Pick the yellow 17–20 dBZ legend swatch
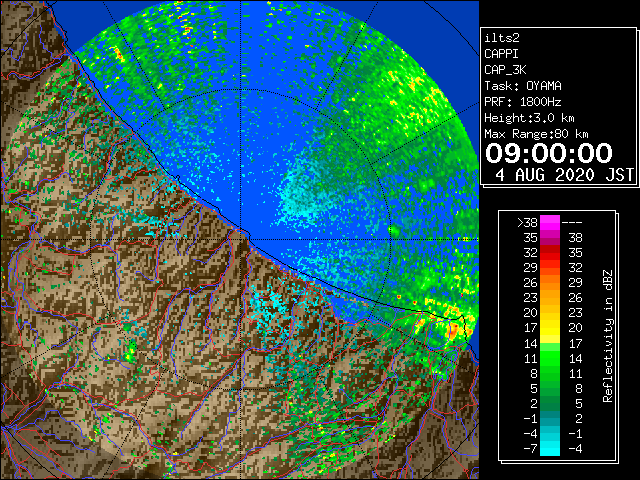The width and height of the screenshot is (640, 480). pyautogui.click(x=550, y=328)
